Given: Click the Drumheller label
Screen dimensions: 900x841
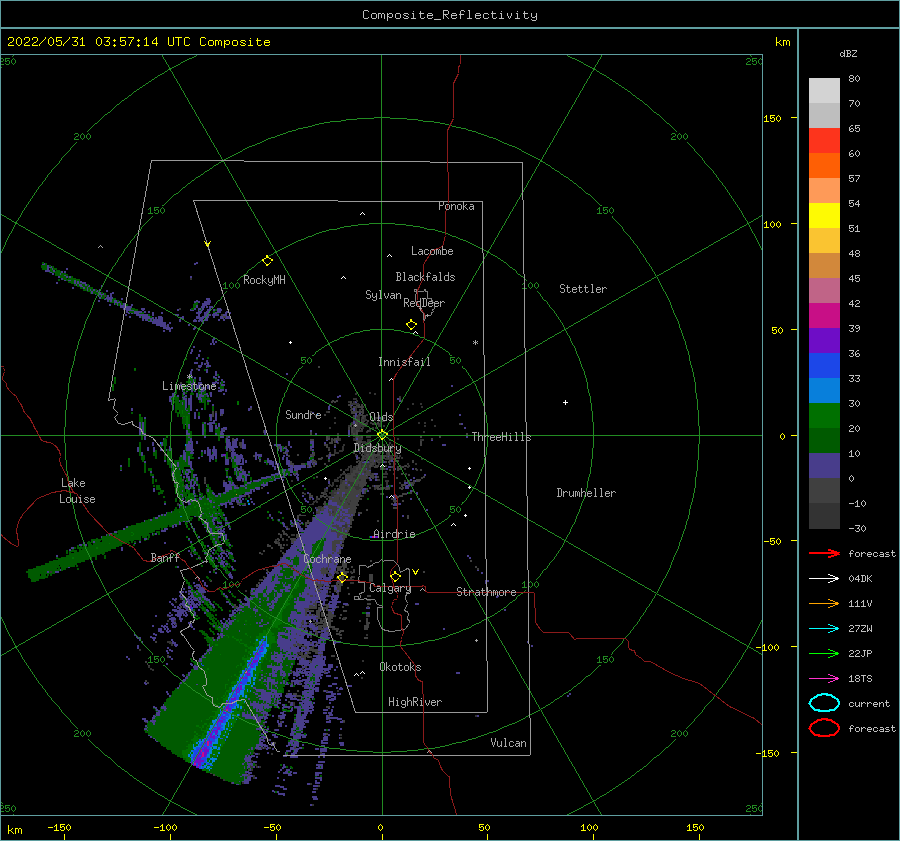Looking at the screenshot, I should 586,493.
